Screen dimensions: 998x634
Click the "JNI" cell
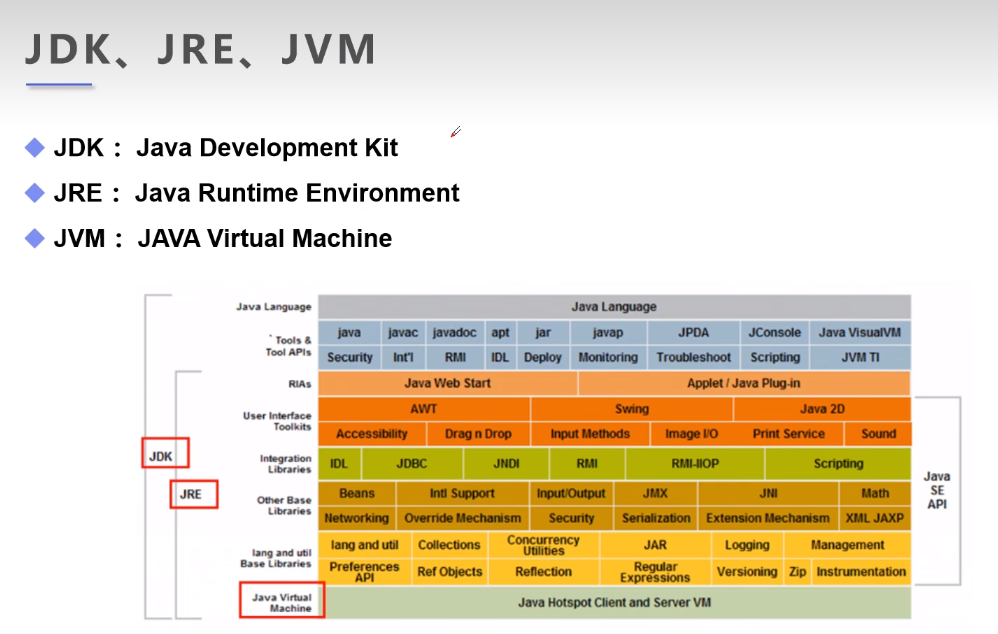pyautogui.click(x=768, y=493)
